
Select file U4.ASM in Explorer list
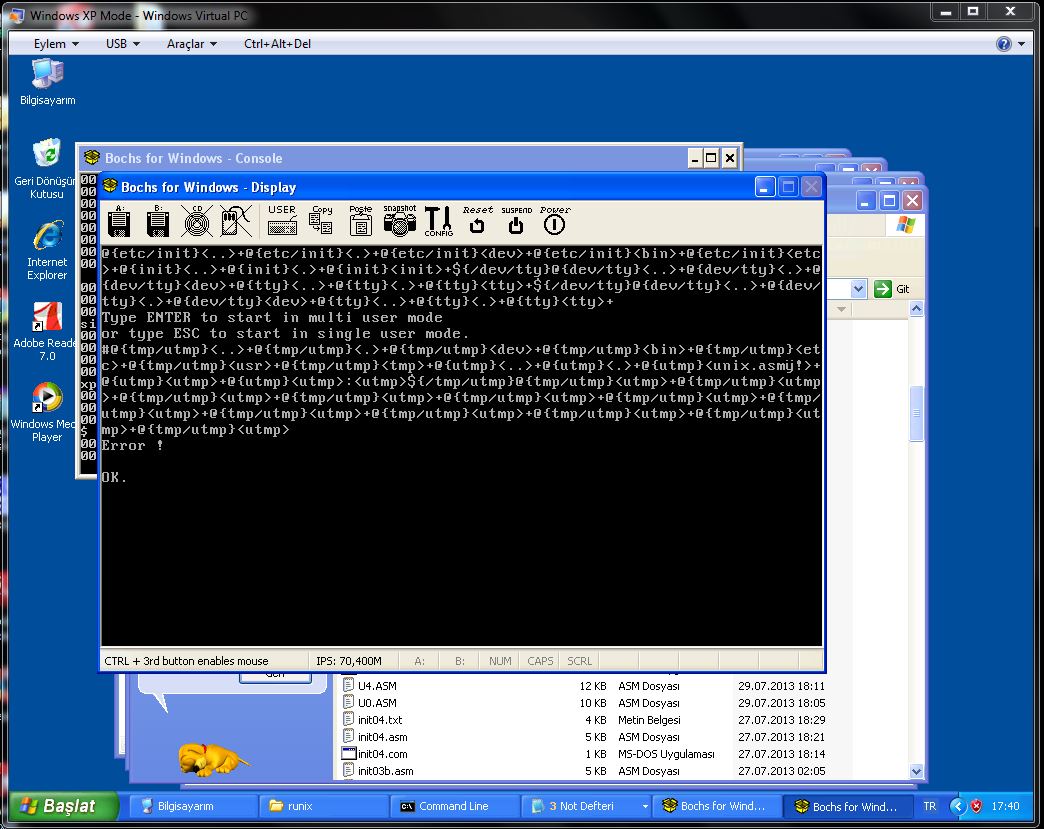pyautogui.click(x=377, y=686)
